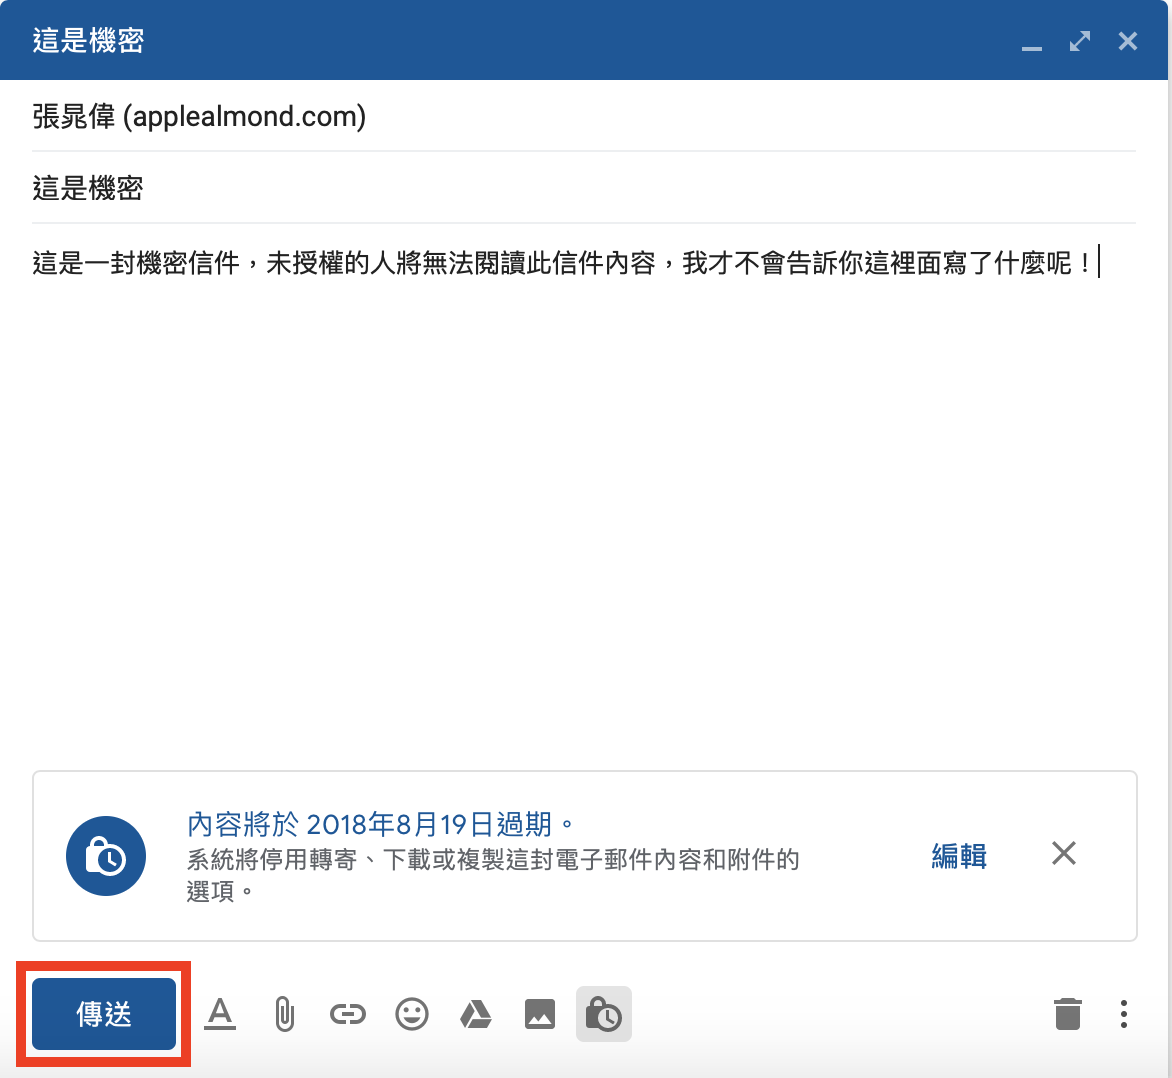Screen dimensions: 1172x1078
Task: Insert files from Google Drive
Action: (475, 1014)
